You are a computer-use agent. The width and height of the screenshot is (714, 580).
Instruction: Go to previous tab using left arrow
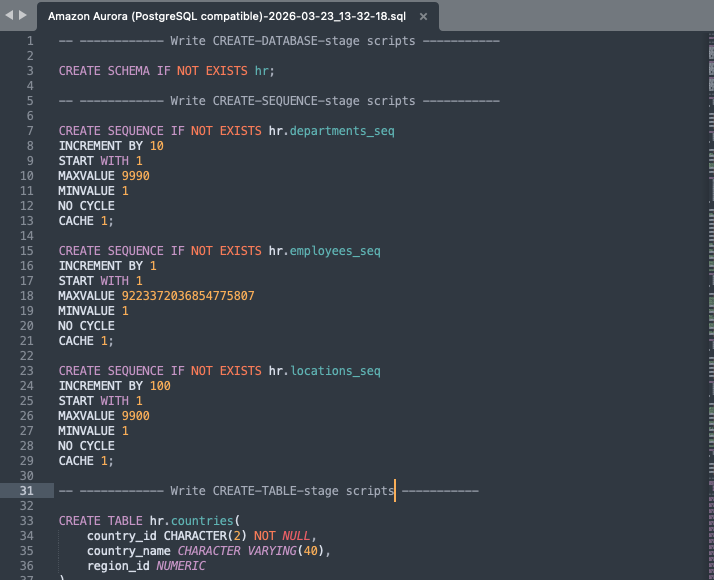pos(9,15)
